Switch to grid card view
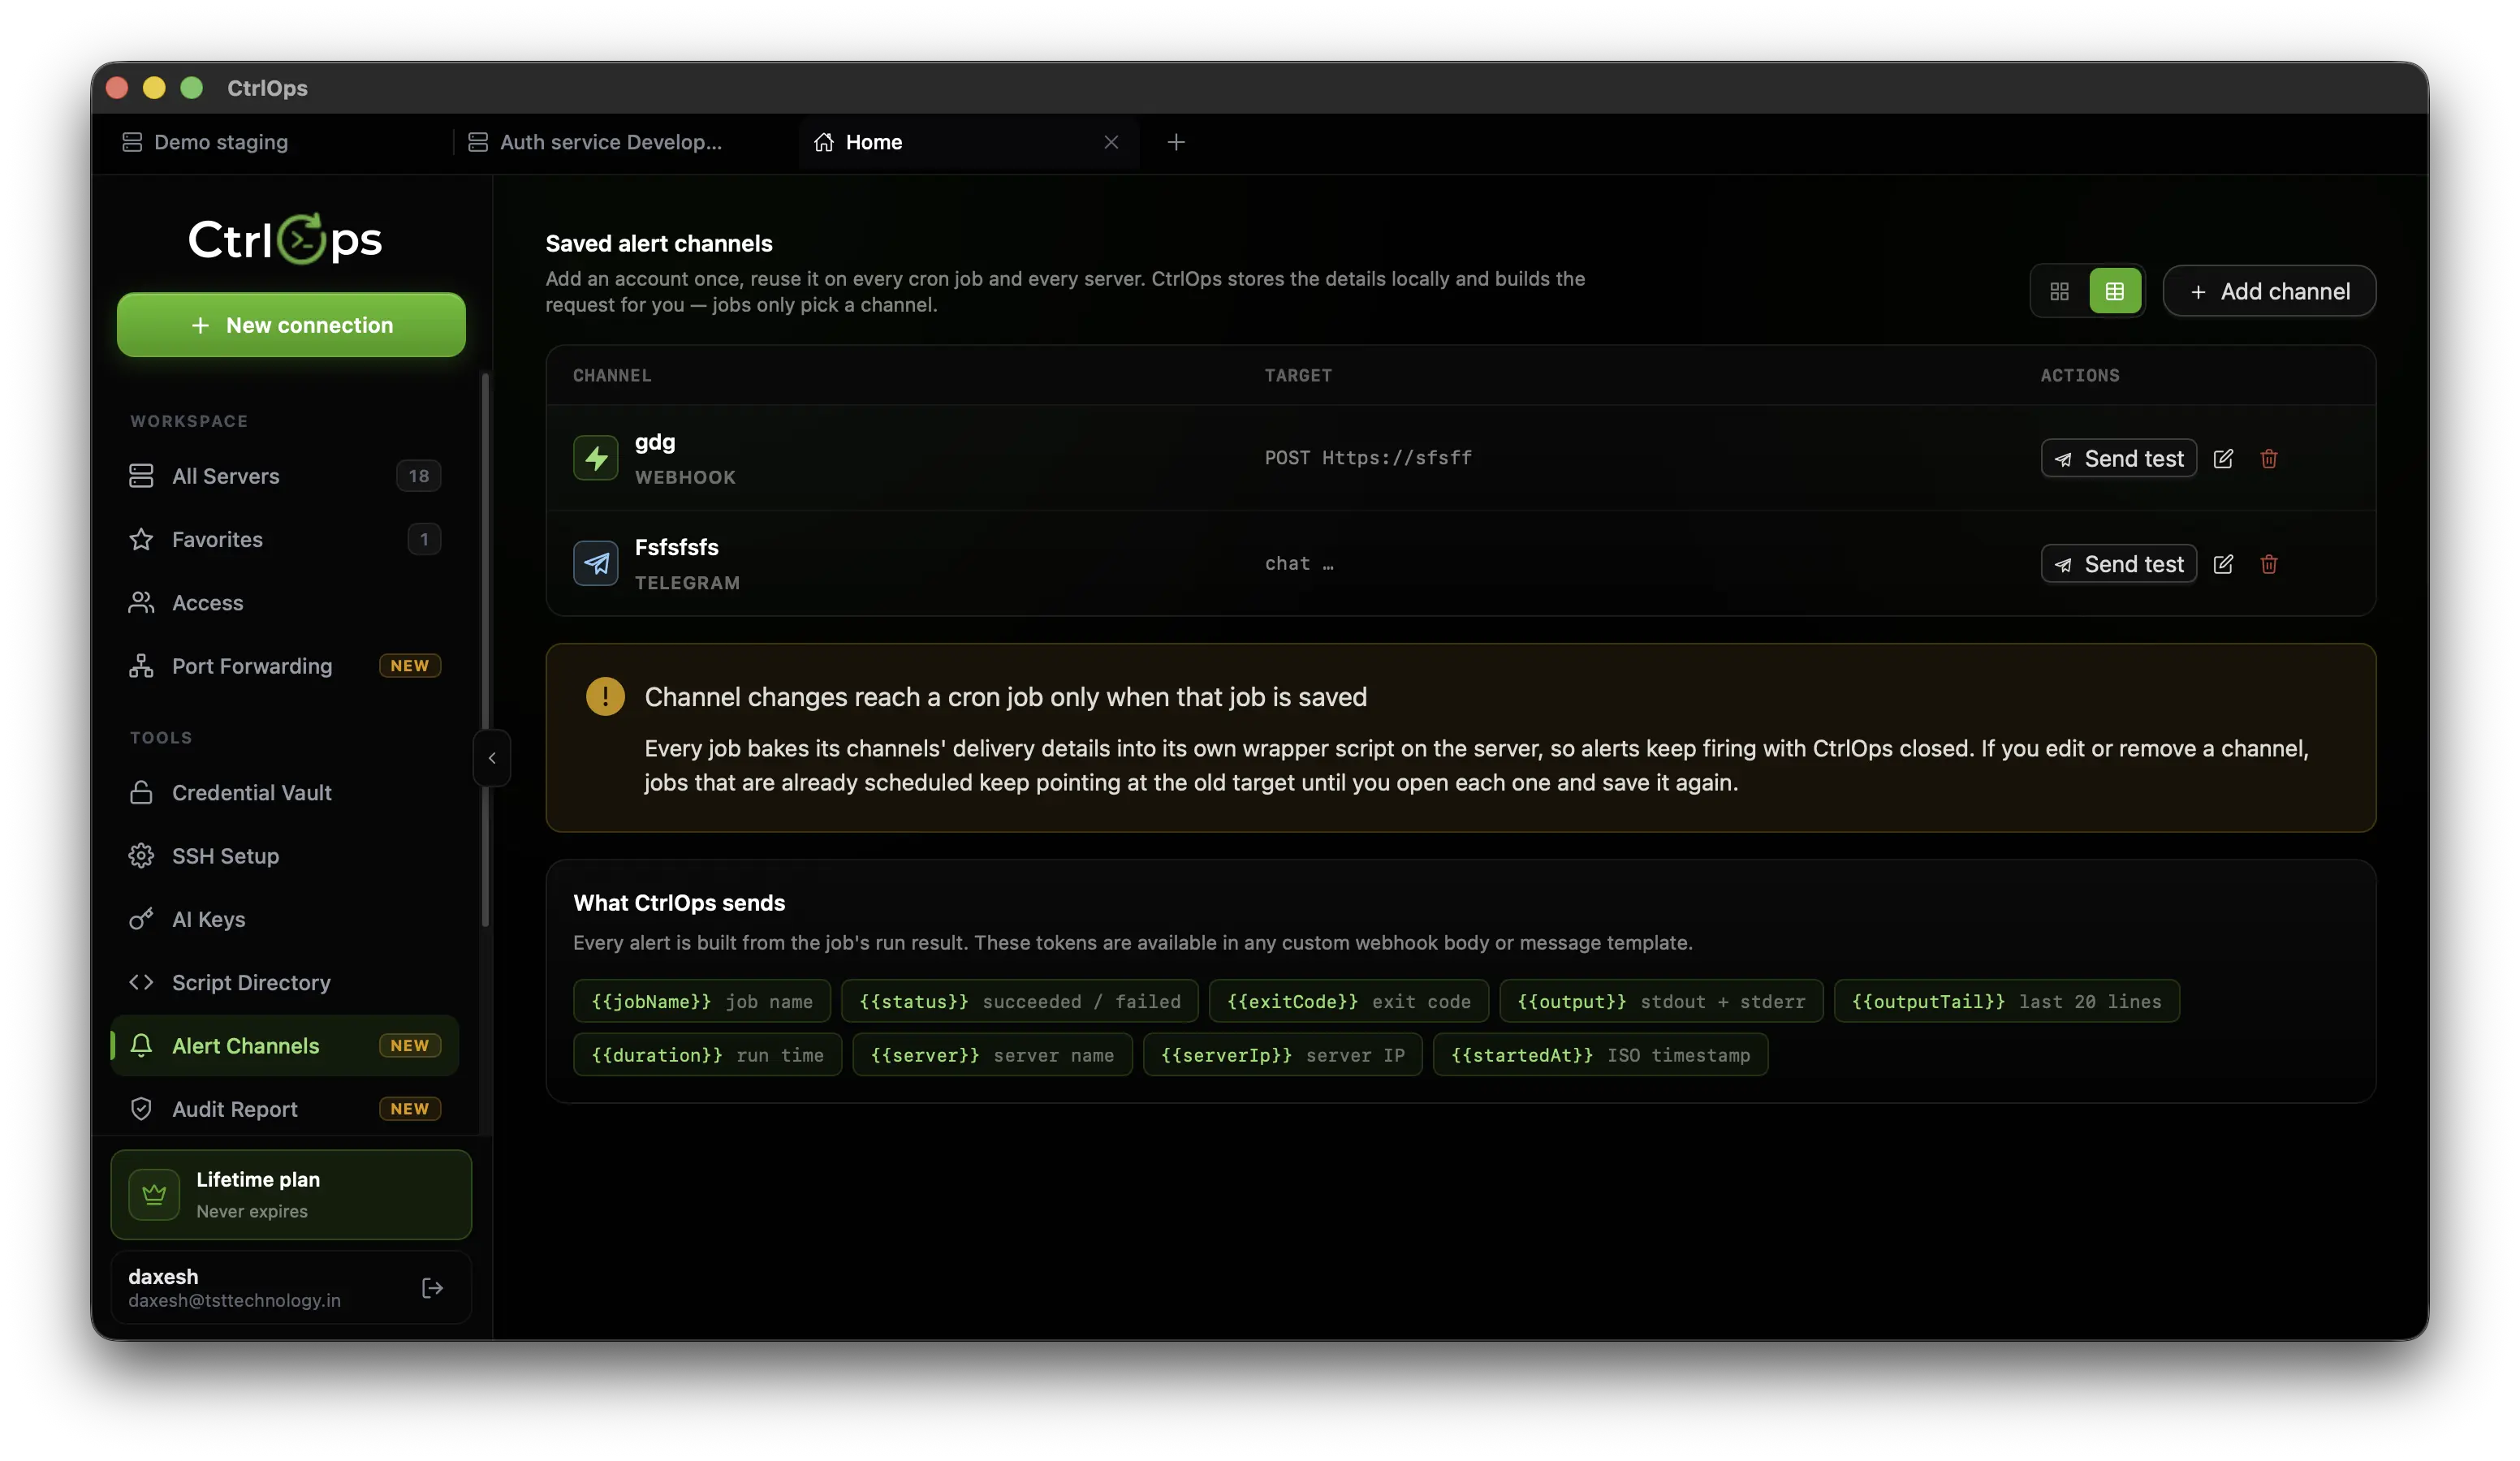The height and width of the screenshot is (1461, 2520). click(2059, 291)
